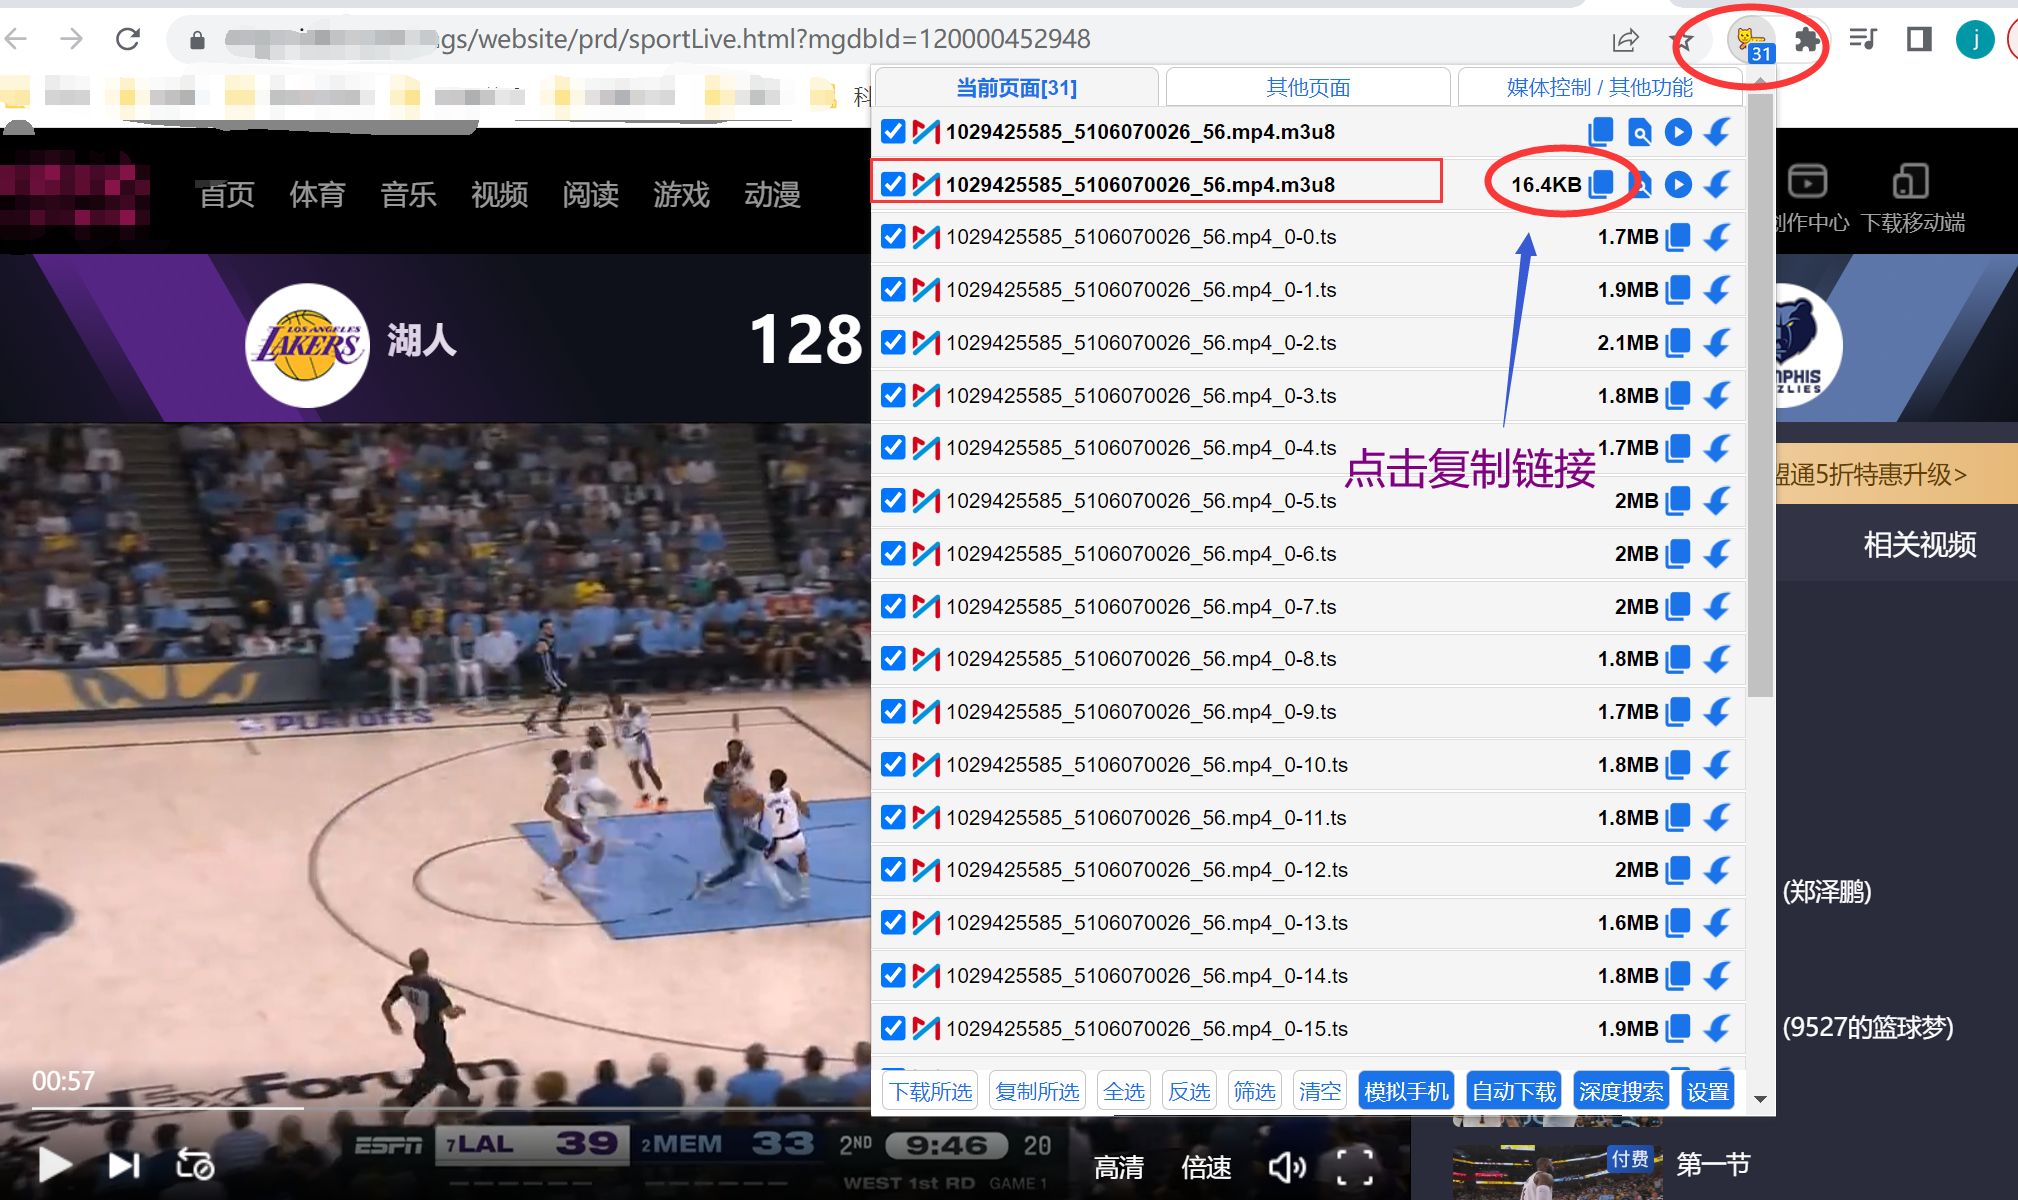Parse the first m3u8 with magnifier icon
The width and height of the screenshot is (2018, 1200).
pyautogui.click(x=1640, y=132)
